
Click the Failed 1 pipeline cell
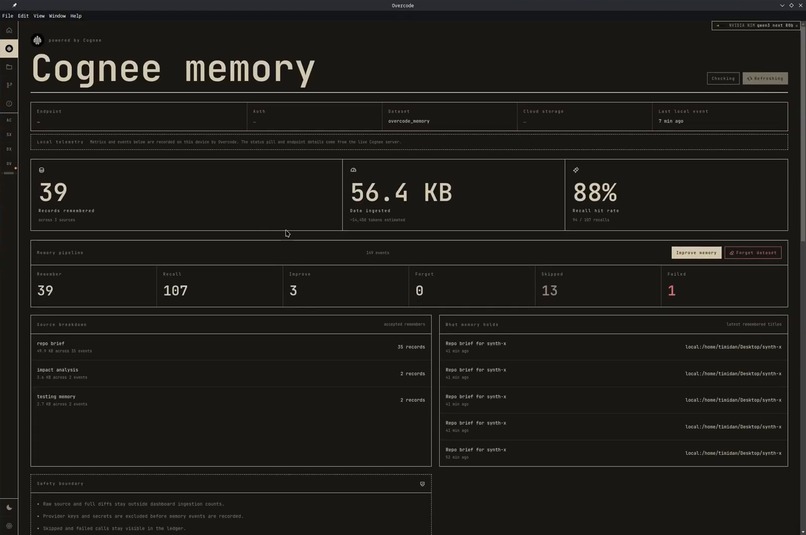click(724, 286)
